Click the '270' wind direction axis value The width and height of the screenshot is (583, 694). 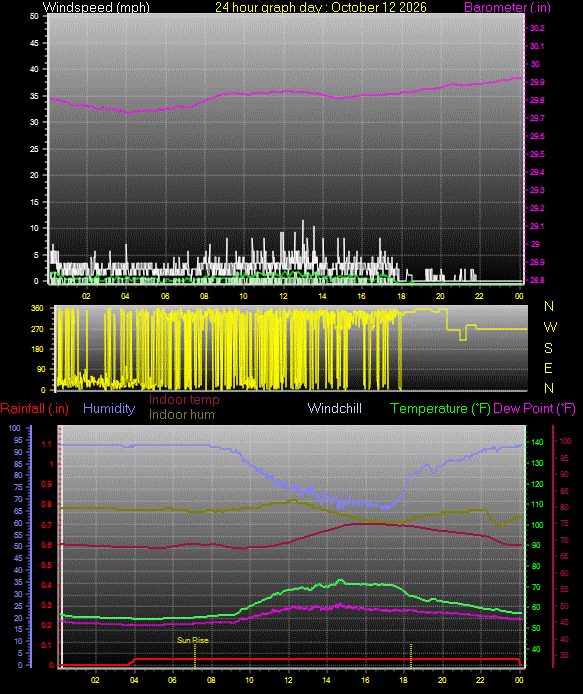pos(38,329)
